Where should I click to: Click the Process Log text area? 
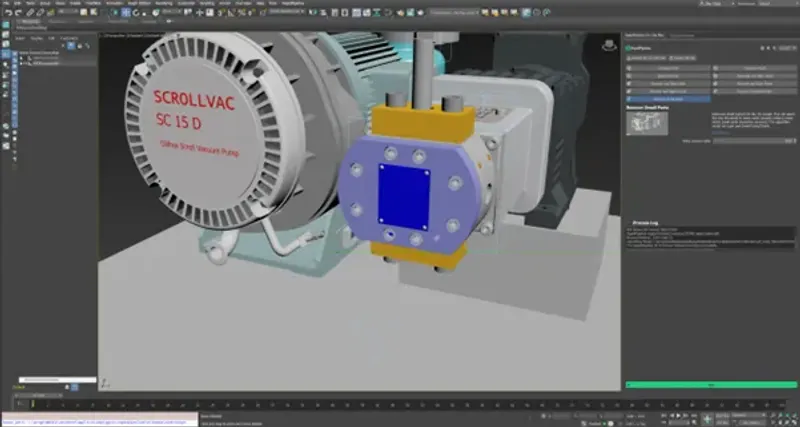(x=711, y=238)
